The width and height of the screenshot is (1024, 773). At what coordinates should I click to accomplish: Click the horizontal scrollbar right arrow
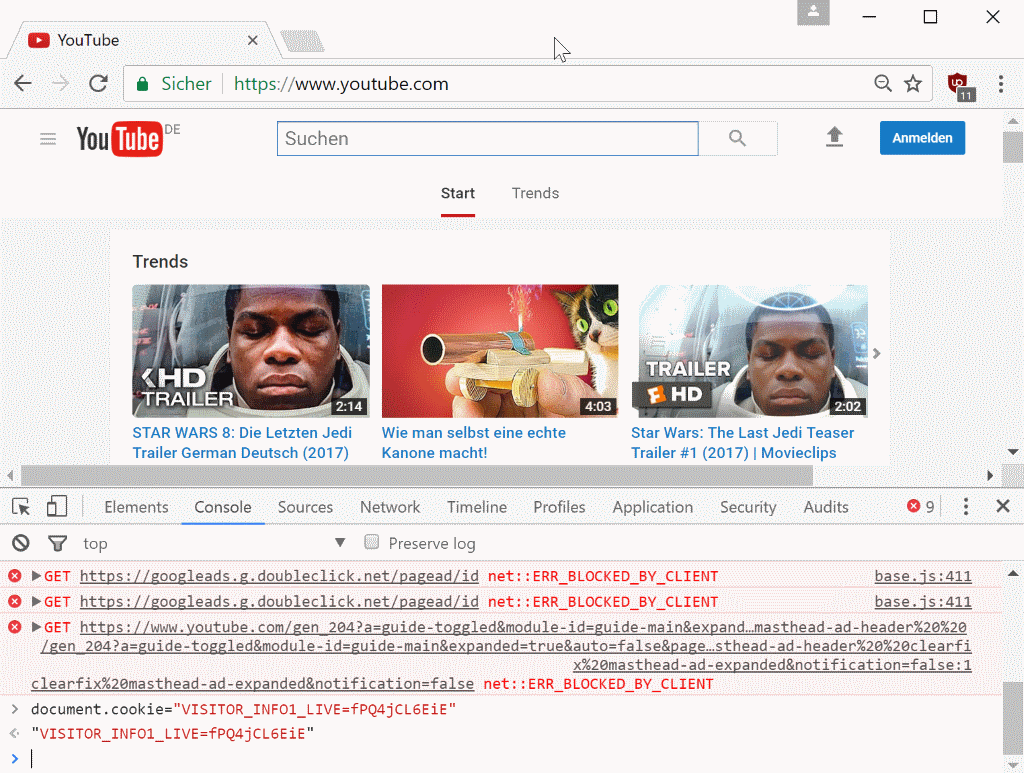pyautogui.click(x=990, y=475)
